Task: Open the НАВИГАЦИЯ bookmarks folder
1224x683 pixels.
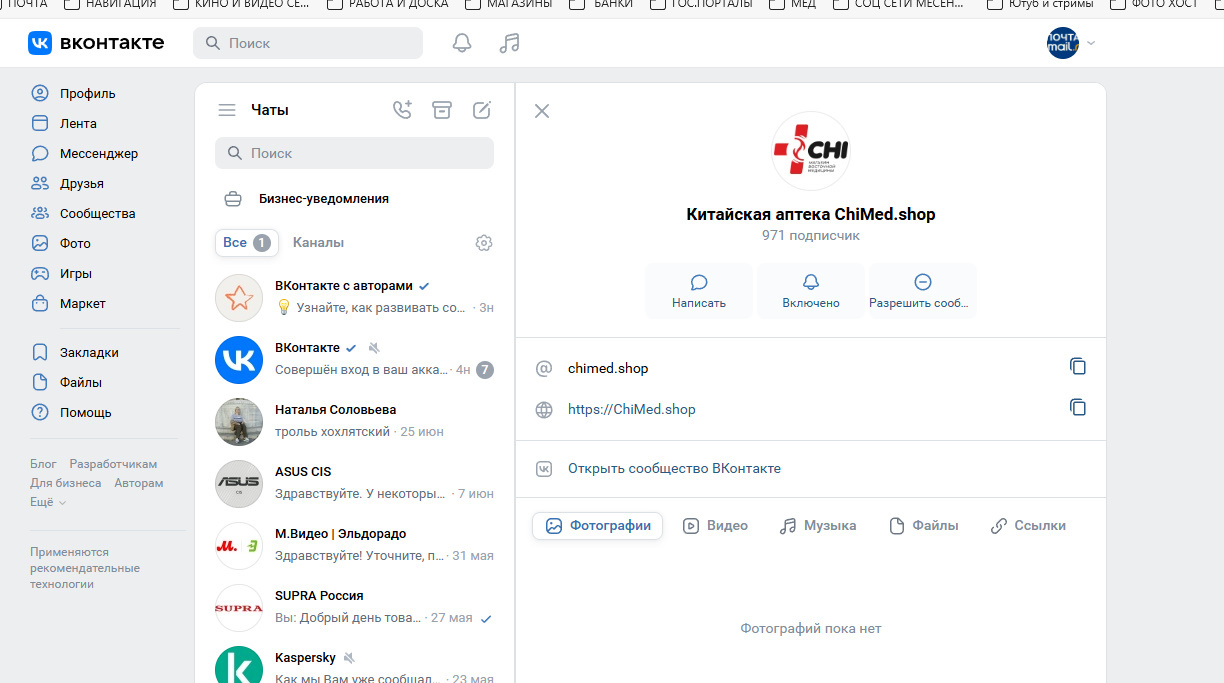Action: pos(111,4)
